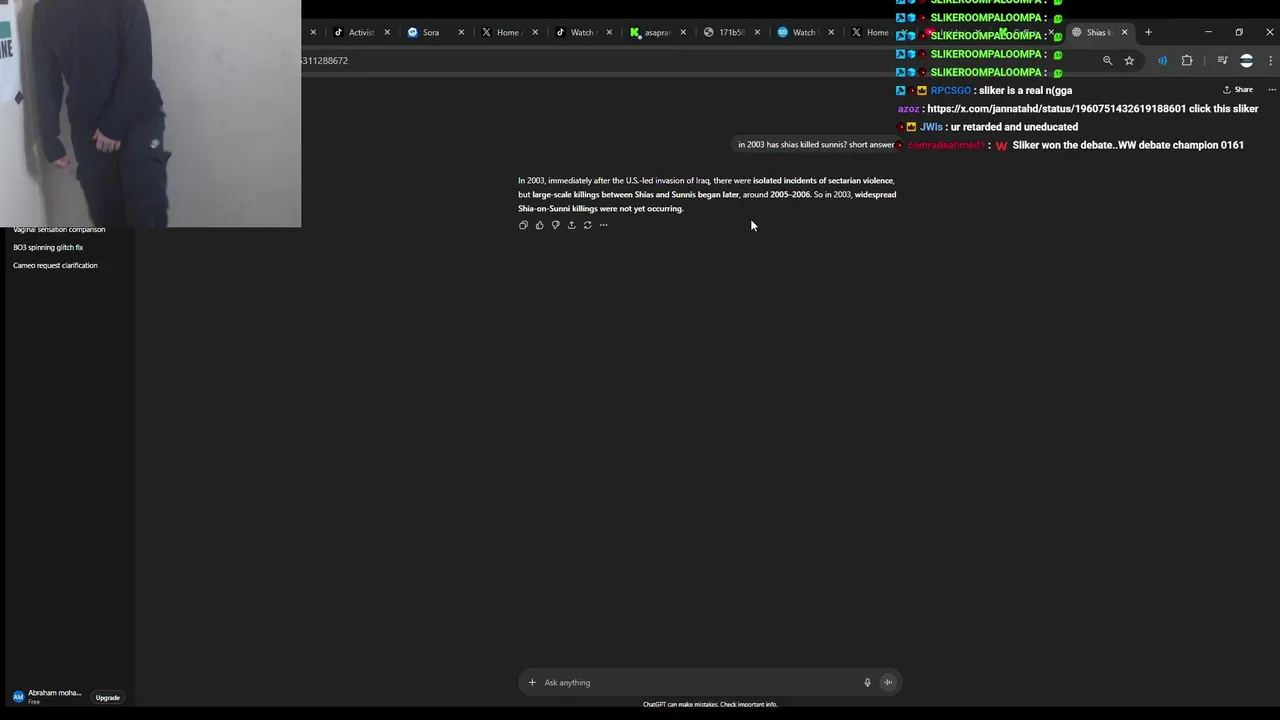Click the browser profile avatar

[x=1246, y=61]
